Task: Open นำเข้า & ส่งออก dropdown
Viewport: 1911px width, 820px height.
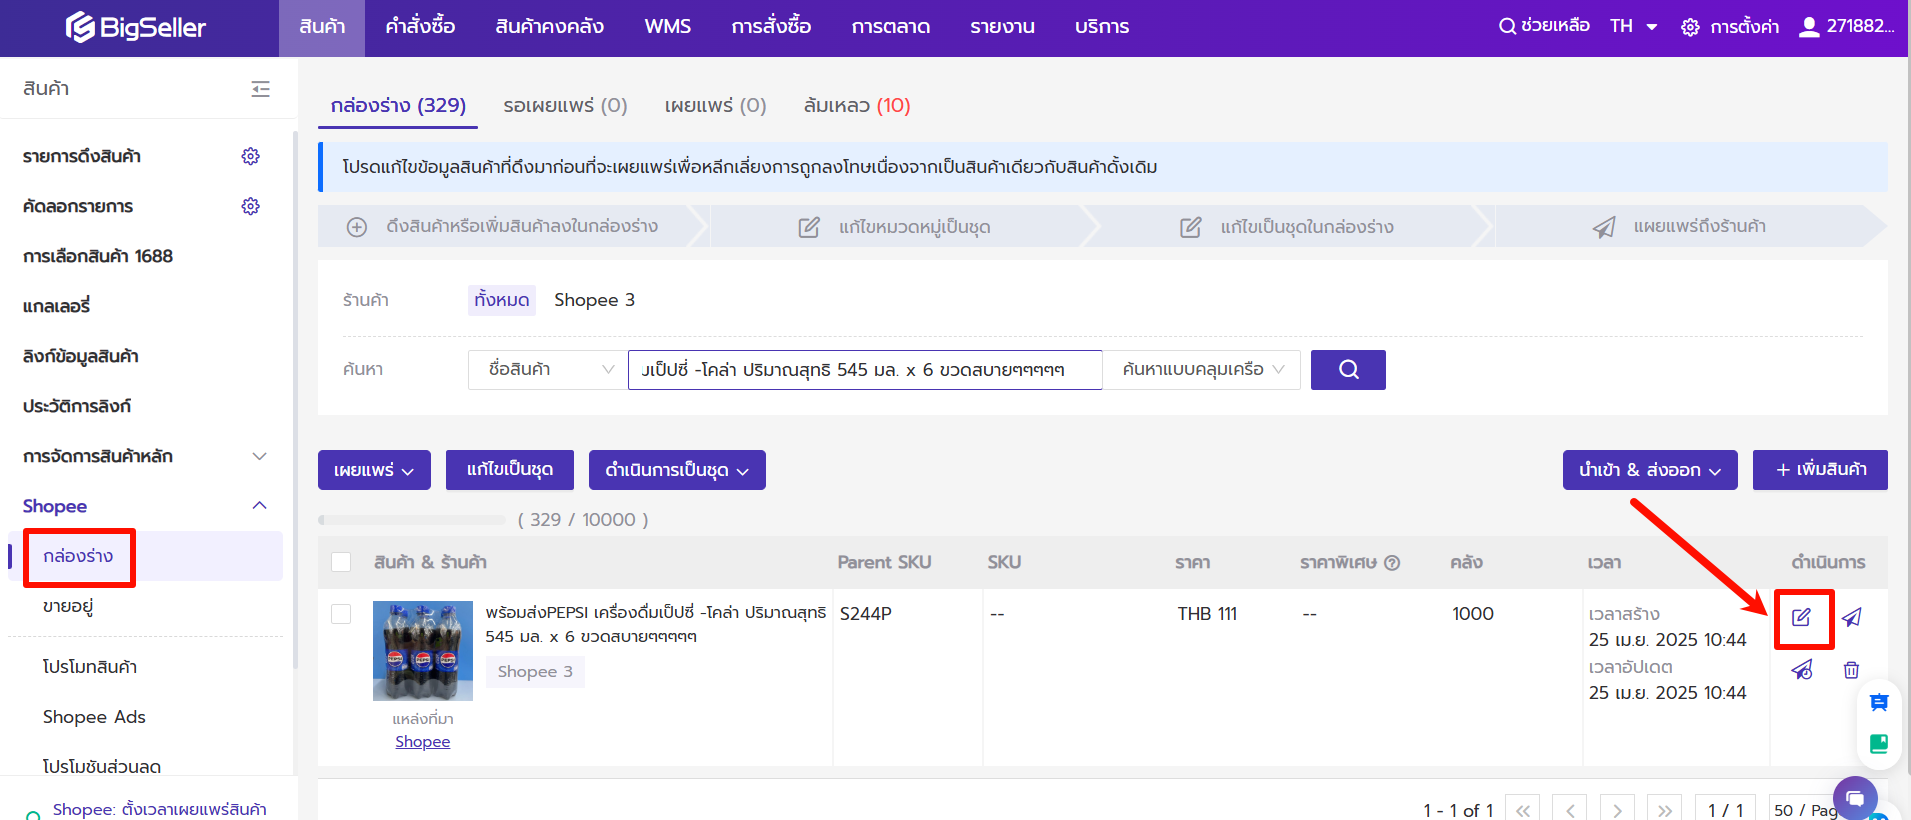Action: 1650,470
